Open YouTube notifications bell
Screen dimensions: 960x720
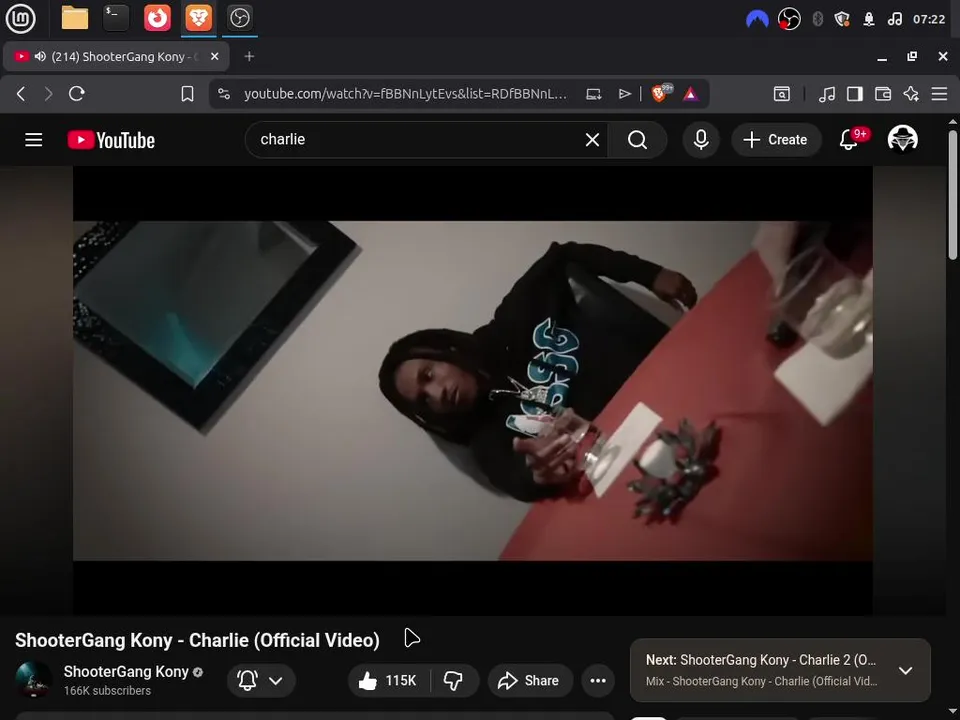pos(850,140)
